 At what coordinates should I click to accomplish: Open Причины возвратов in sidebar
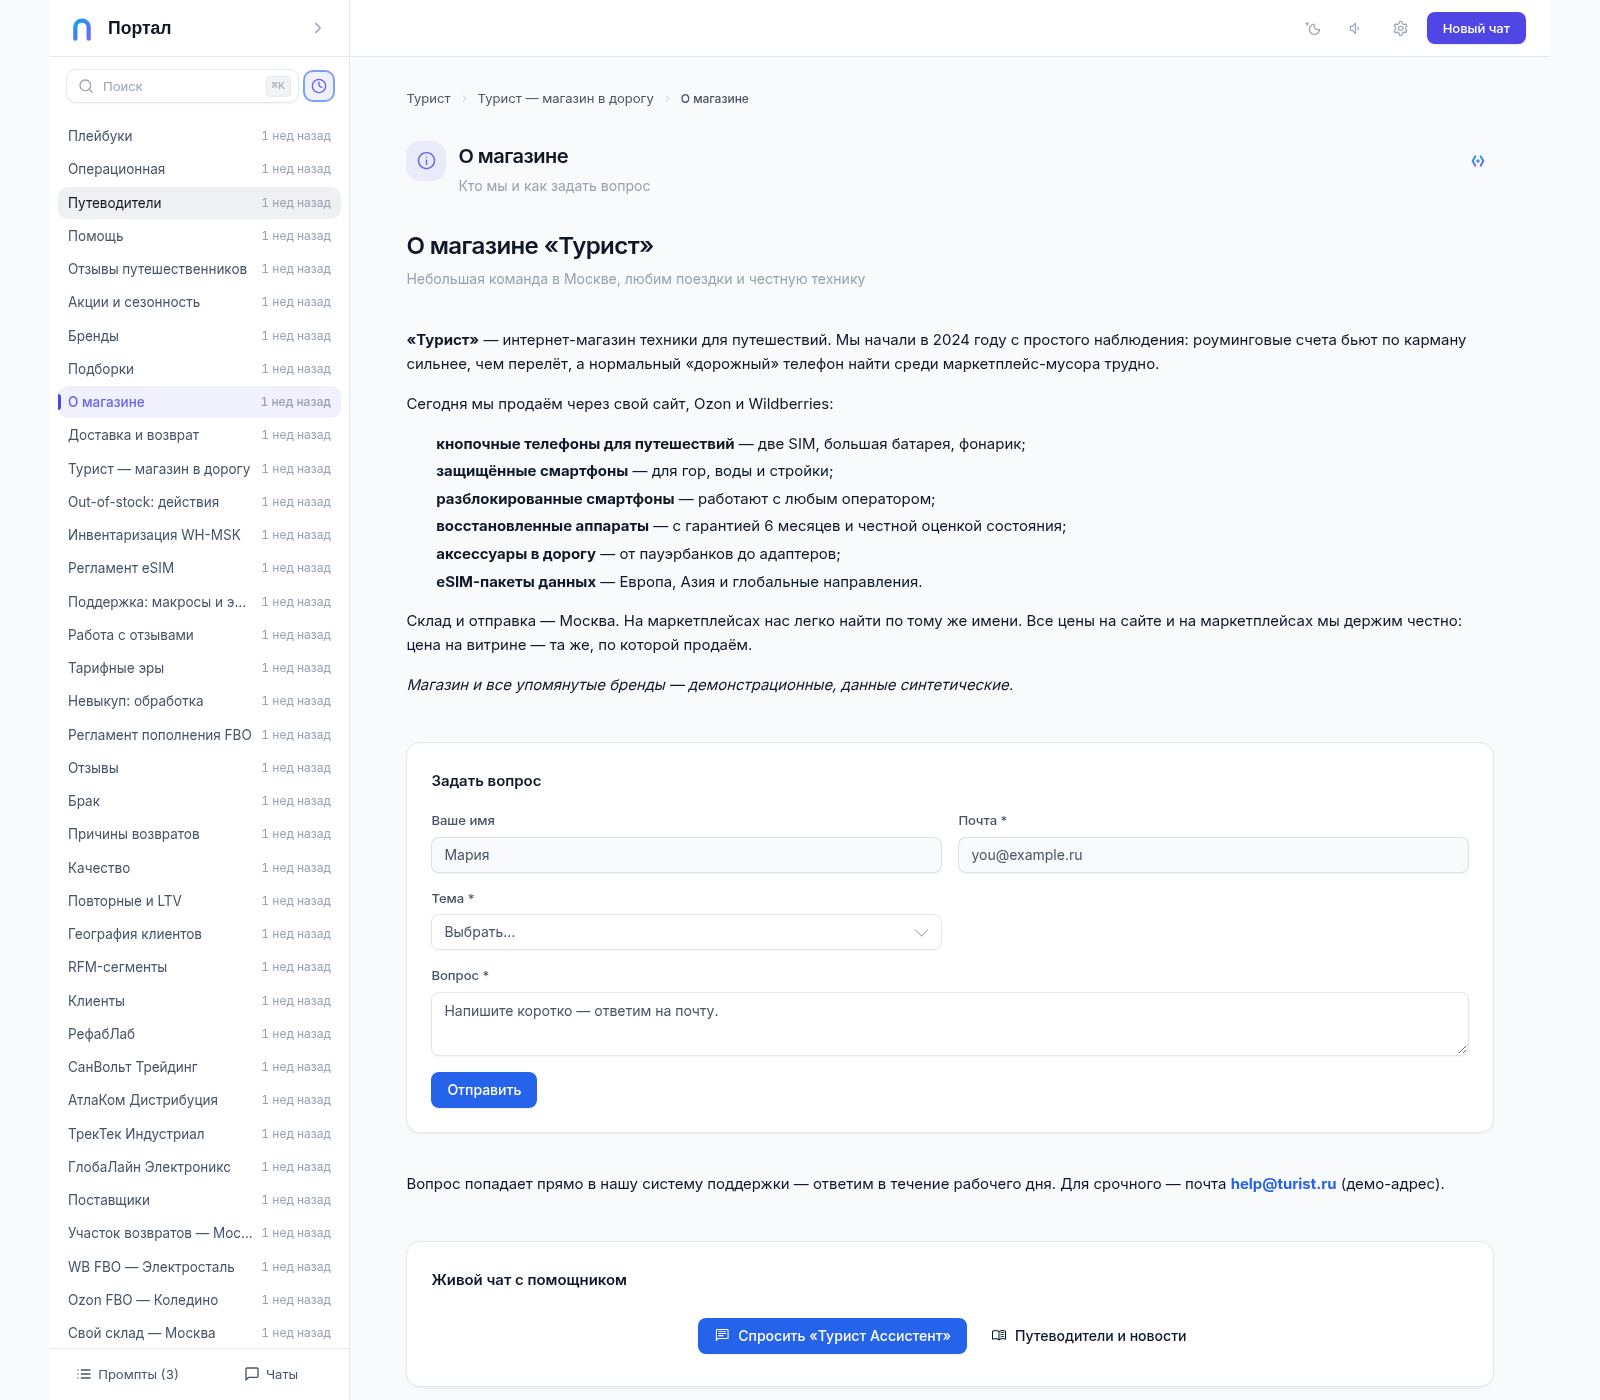[200, 834]
